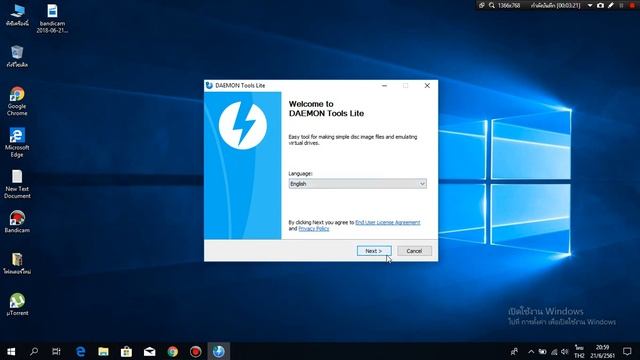Image resolution: width=640 pixels, height=360 pixels.
Task: Open the Windows Start menu
Action: click(x=11, y=351)
